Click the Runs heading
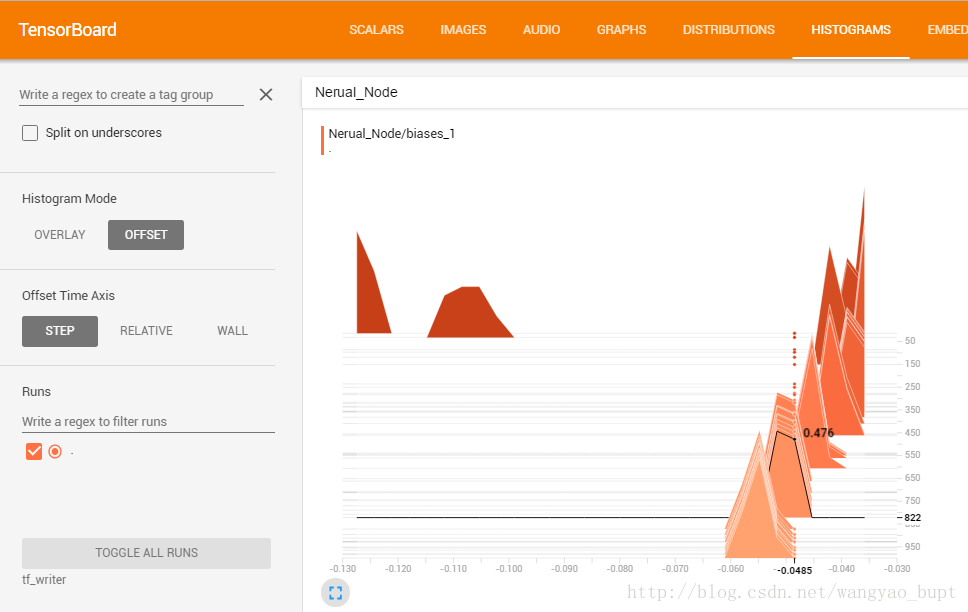This screenshot has width=968, height=612. tap(36, 392)
